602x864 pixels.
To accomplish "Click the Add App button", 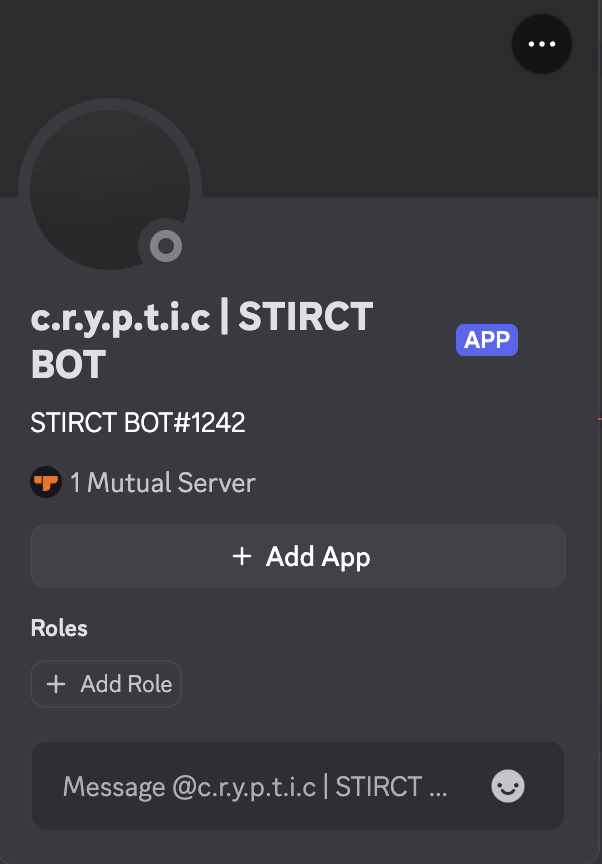I will coord(298,556).
